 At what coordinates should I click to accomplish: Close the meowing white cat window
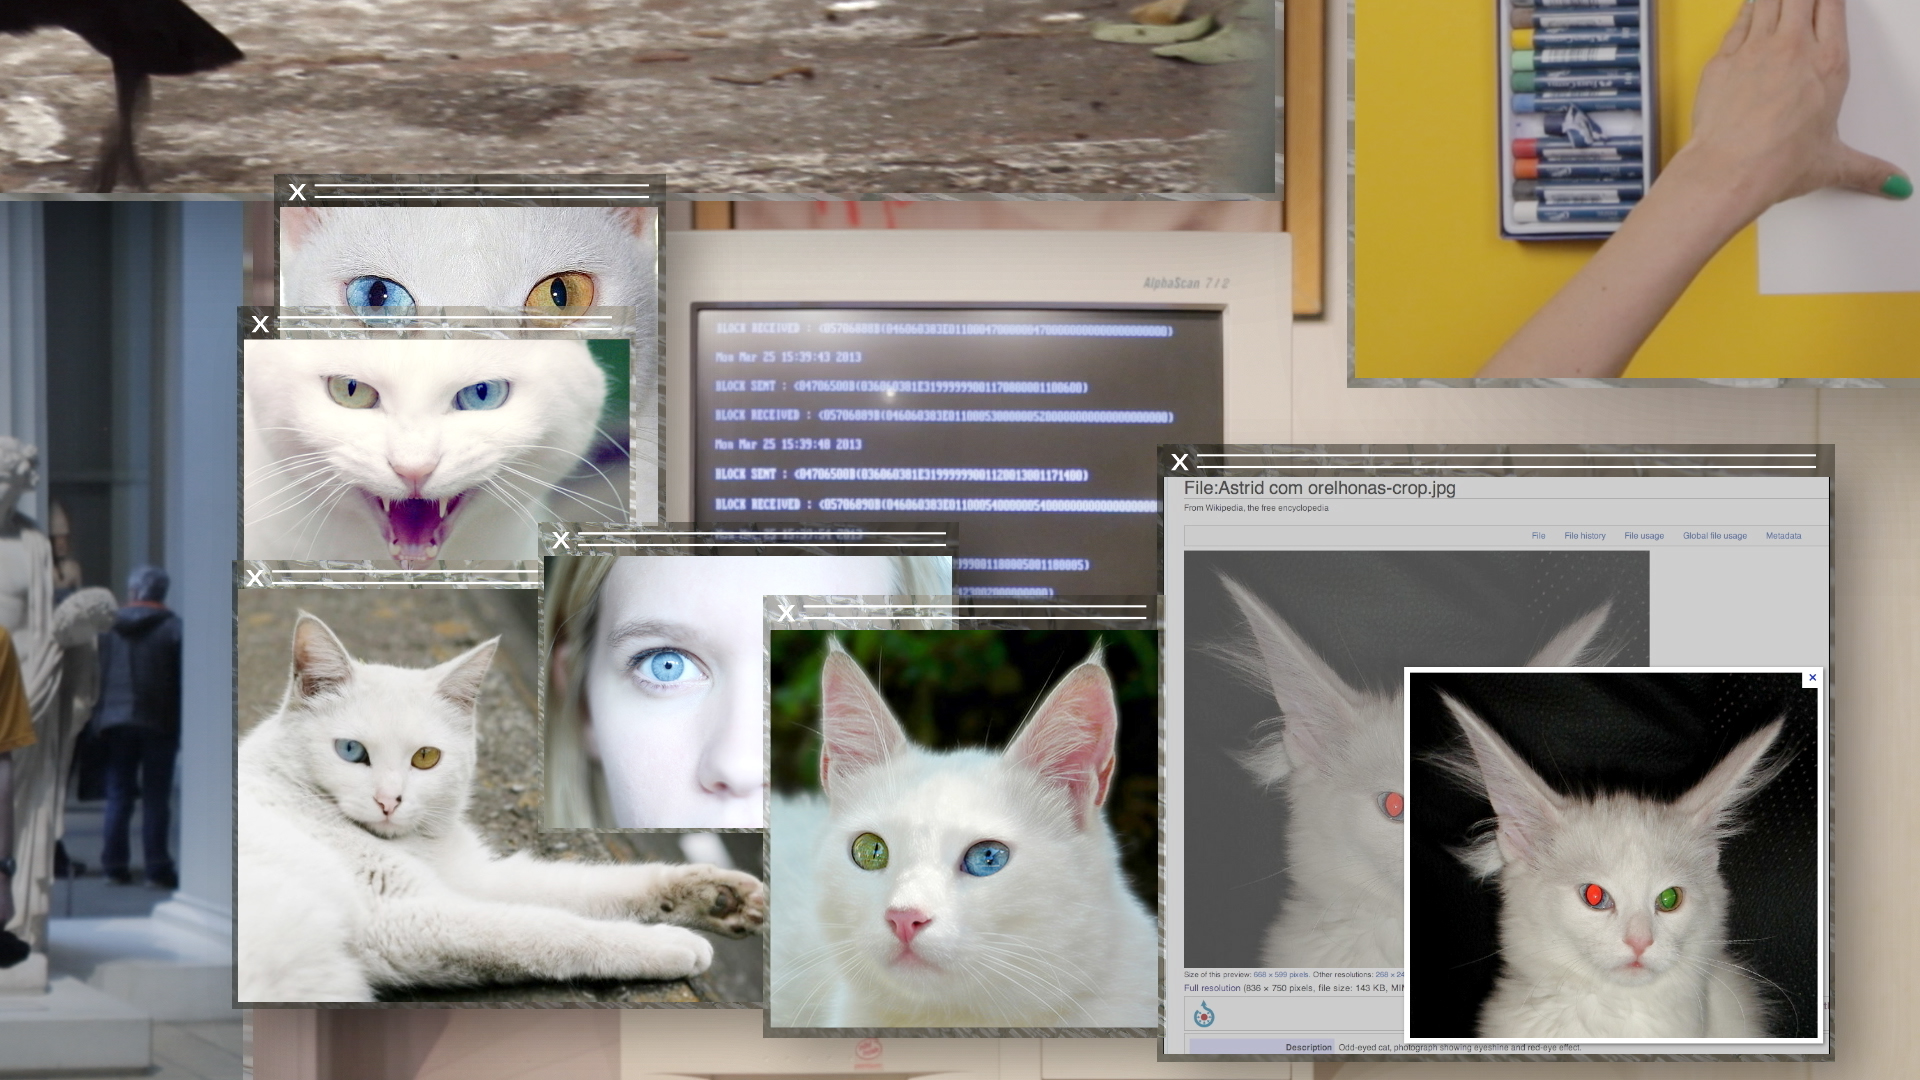tap(258, 323)
